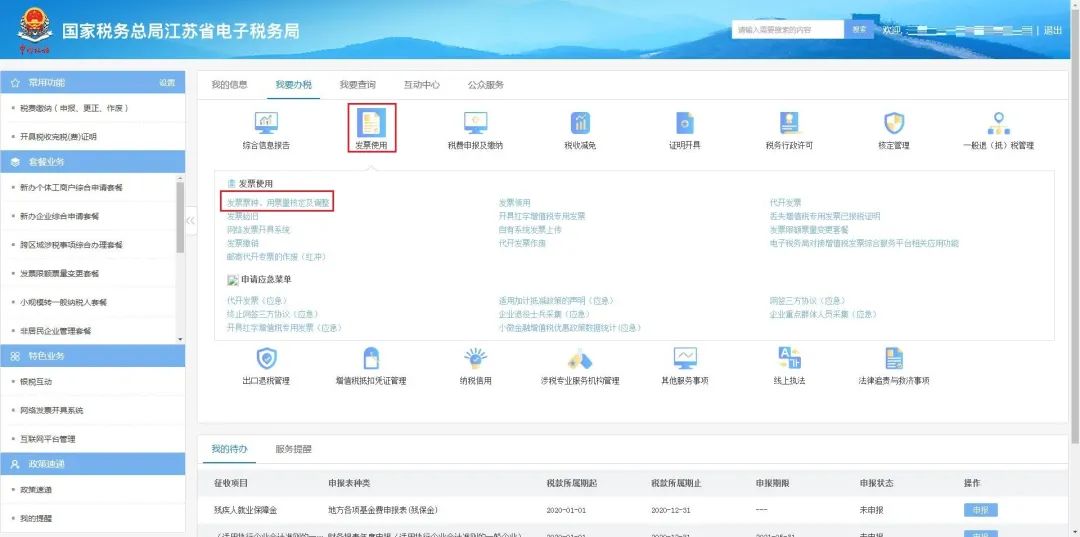Open 其他服务事项 icon
Viewport: 1080px width, 537px height.
coord(685,359)
